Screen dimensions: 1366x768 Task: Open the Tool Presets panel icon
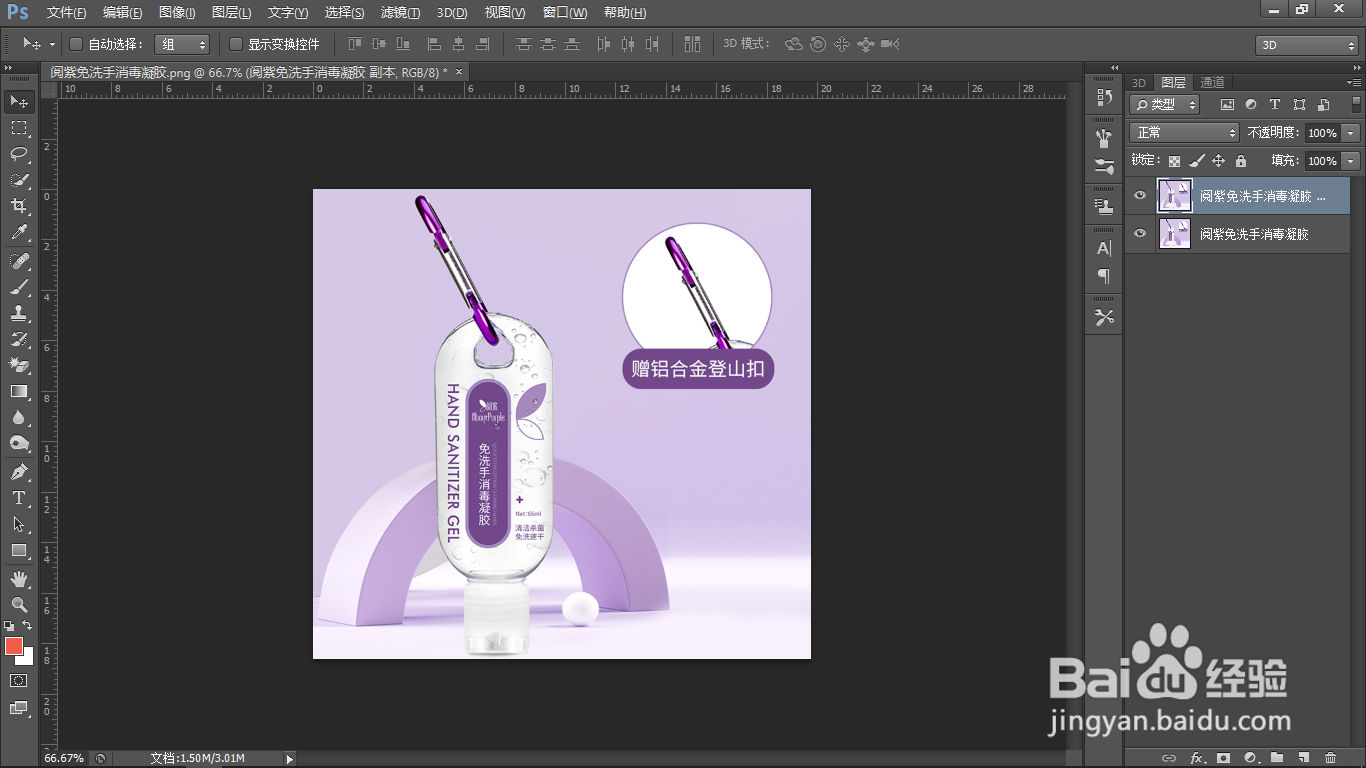(1104, 317)
